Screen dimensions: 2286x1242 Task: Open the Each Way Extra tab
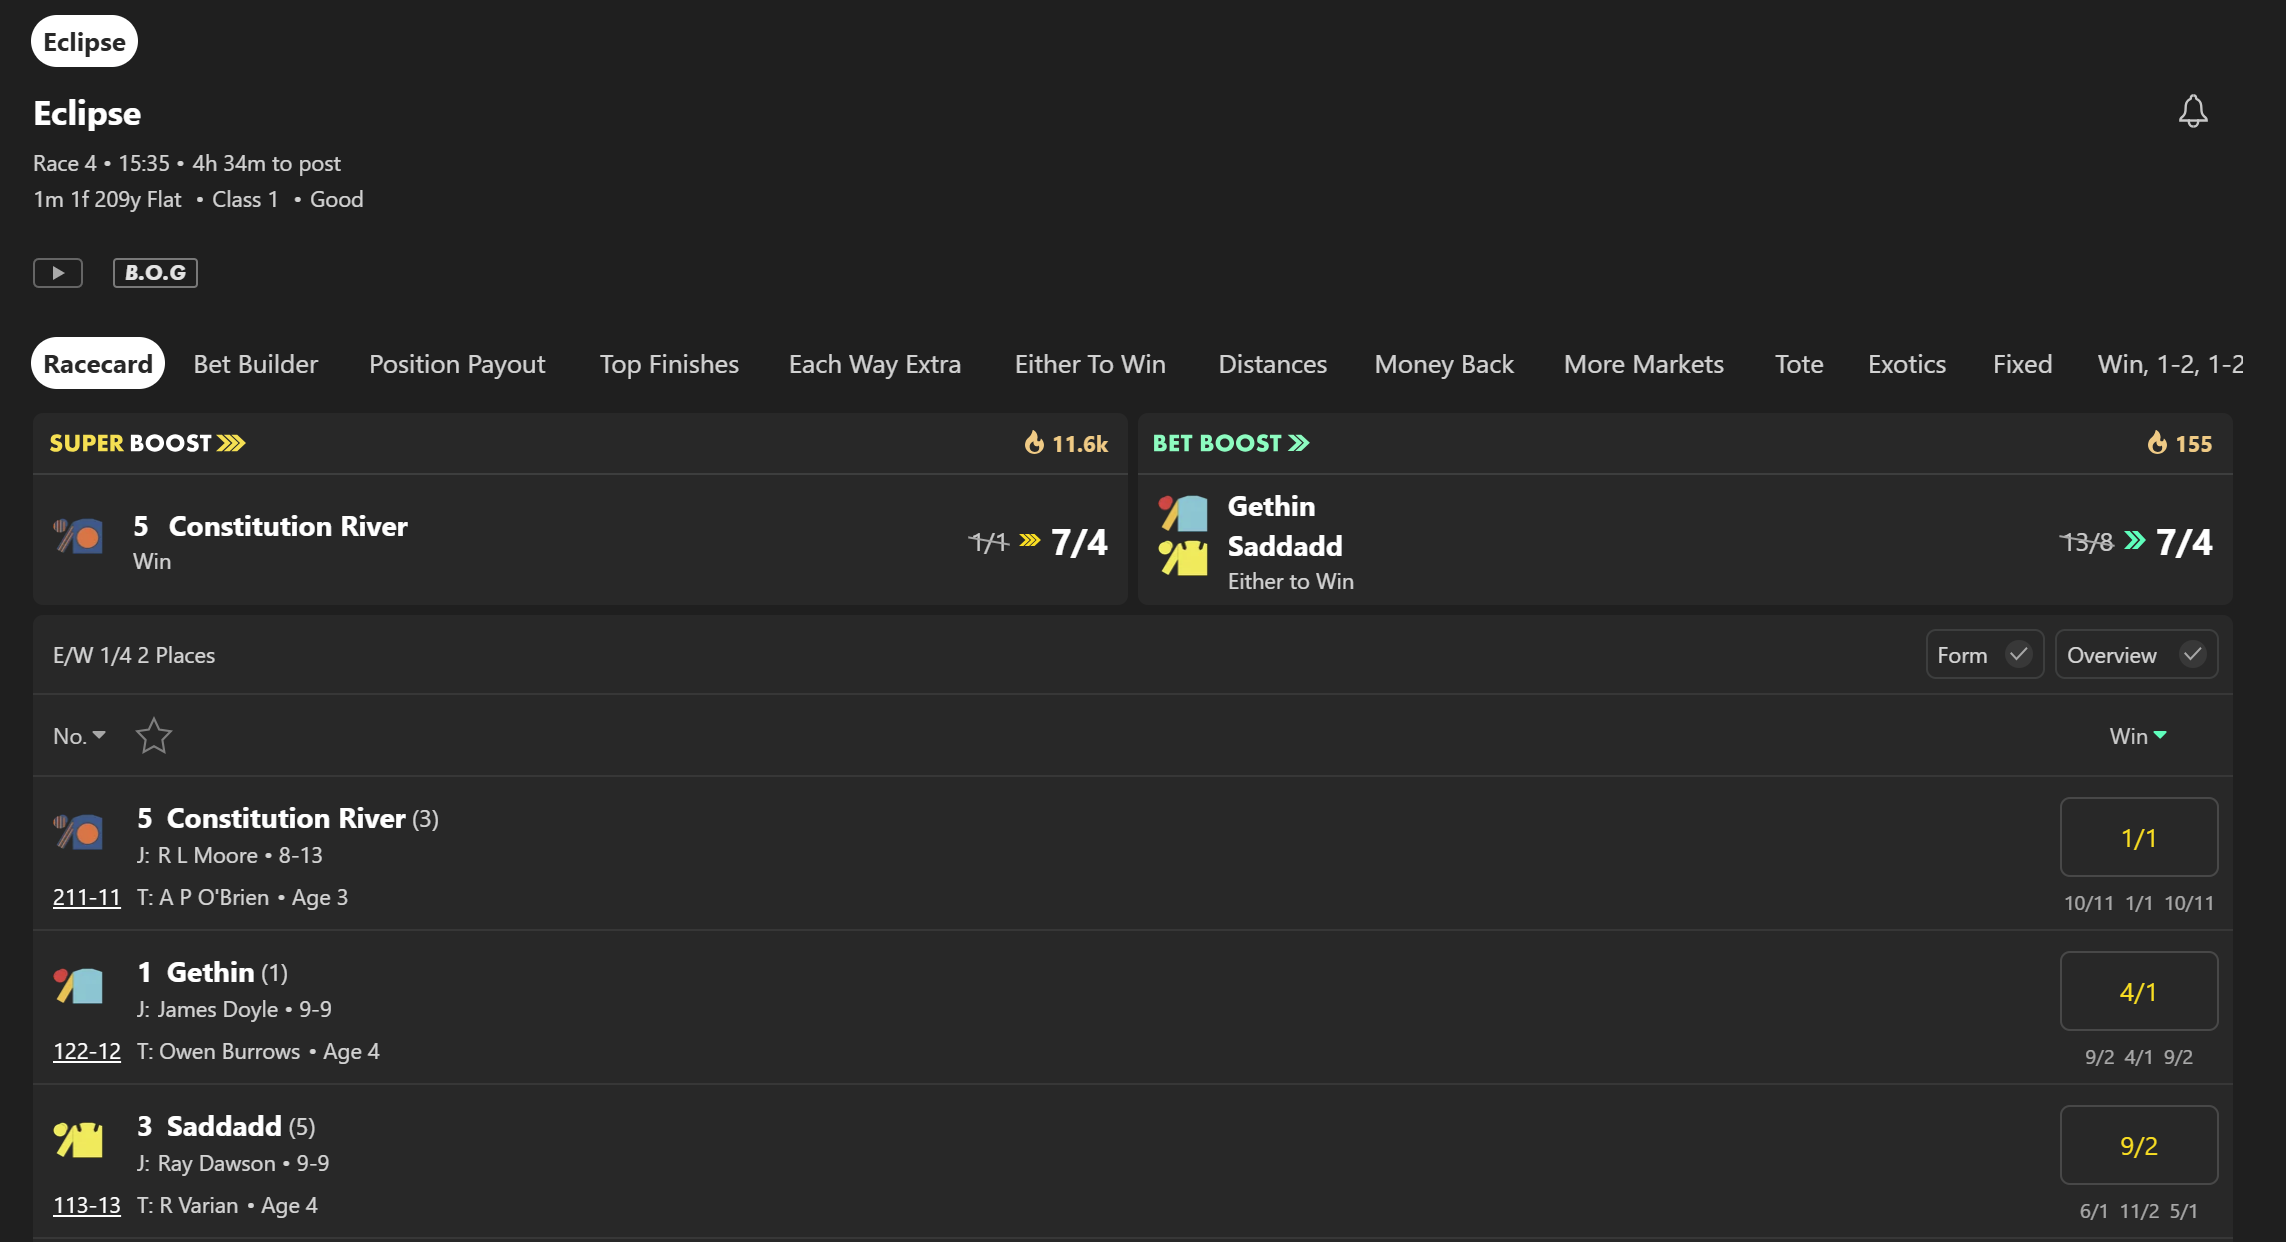875,364
